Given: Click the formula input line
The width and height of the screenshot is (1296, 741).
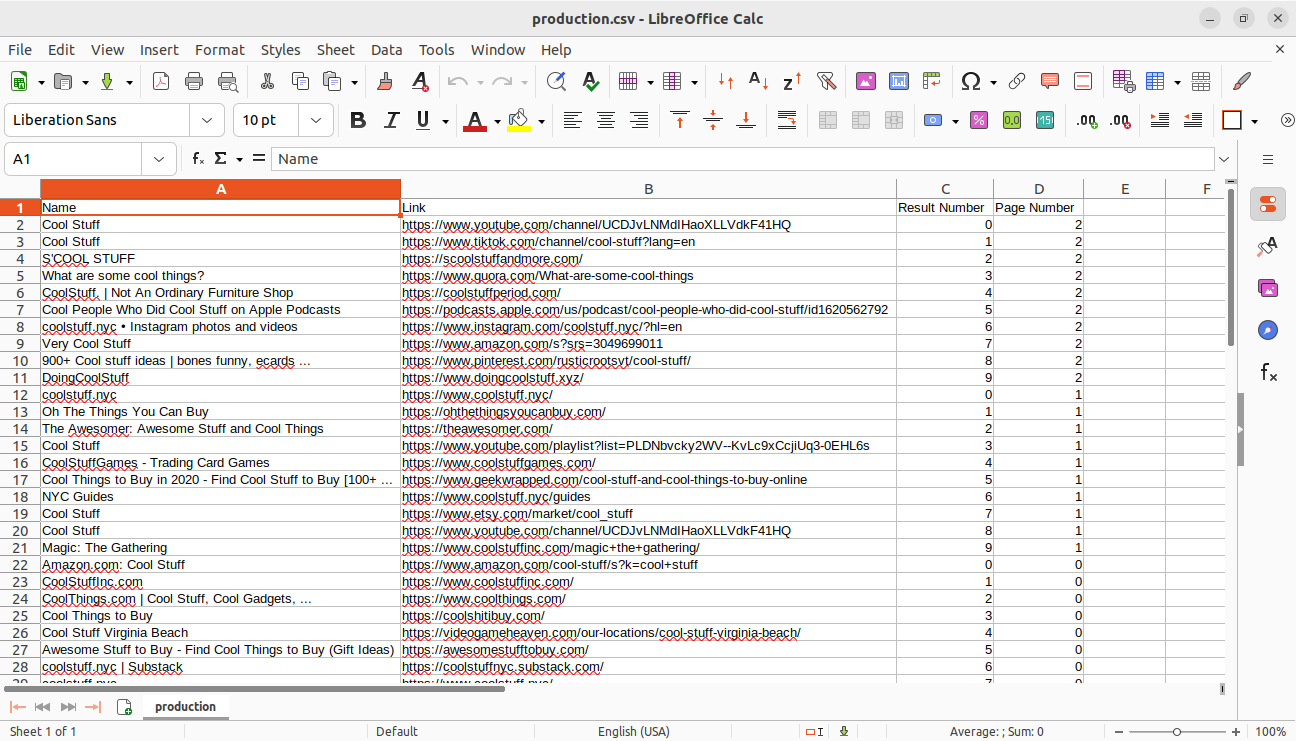Looking at the screenshot, I should pyautogui.click(x=743, y=159).
